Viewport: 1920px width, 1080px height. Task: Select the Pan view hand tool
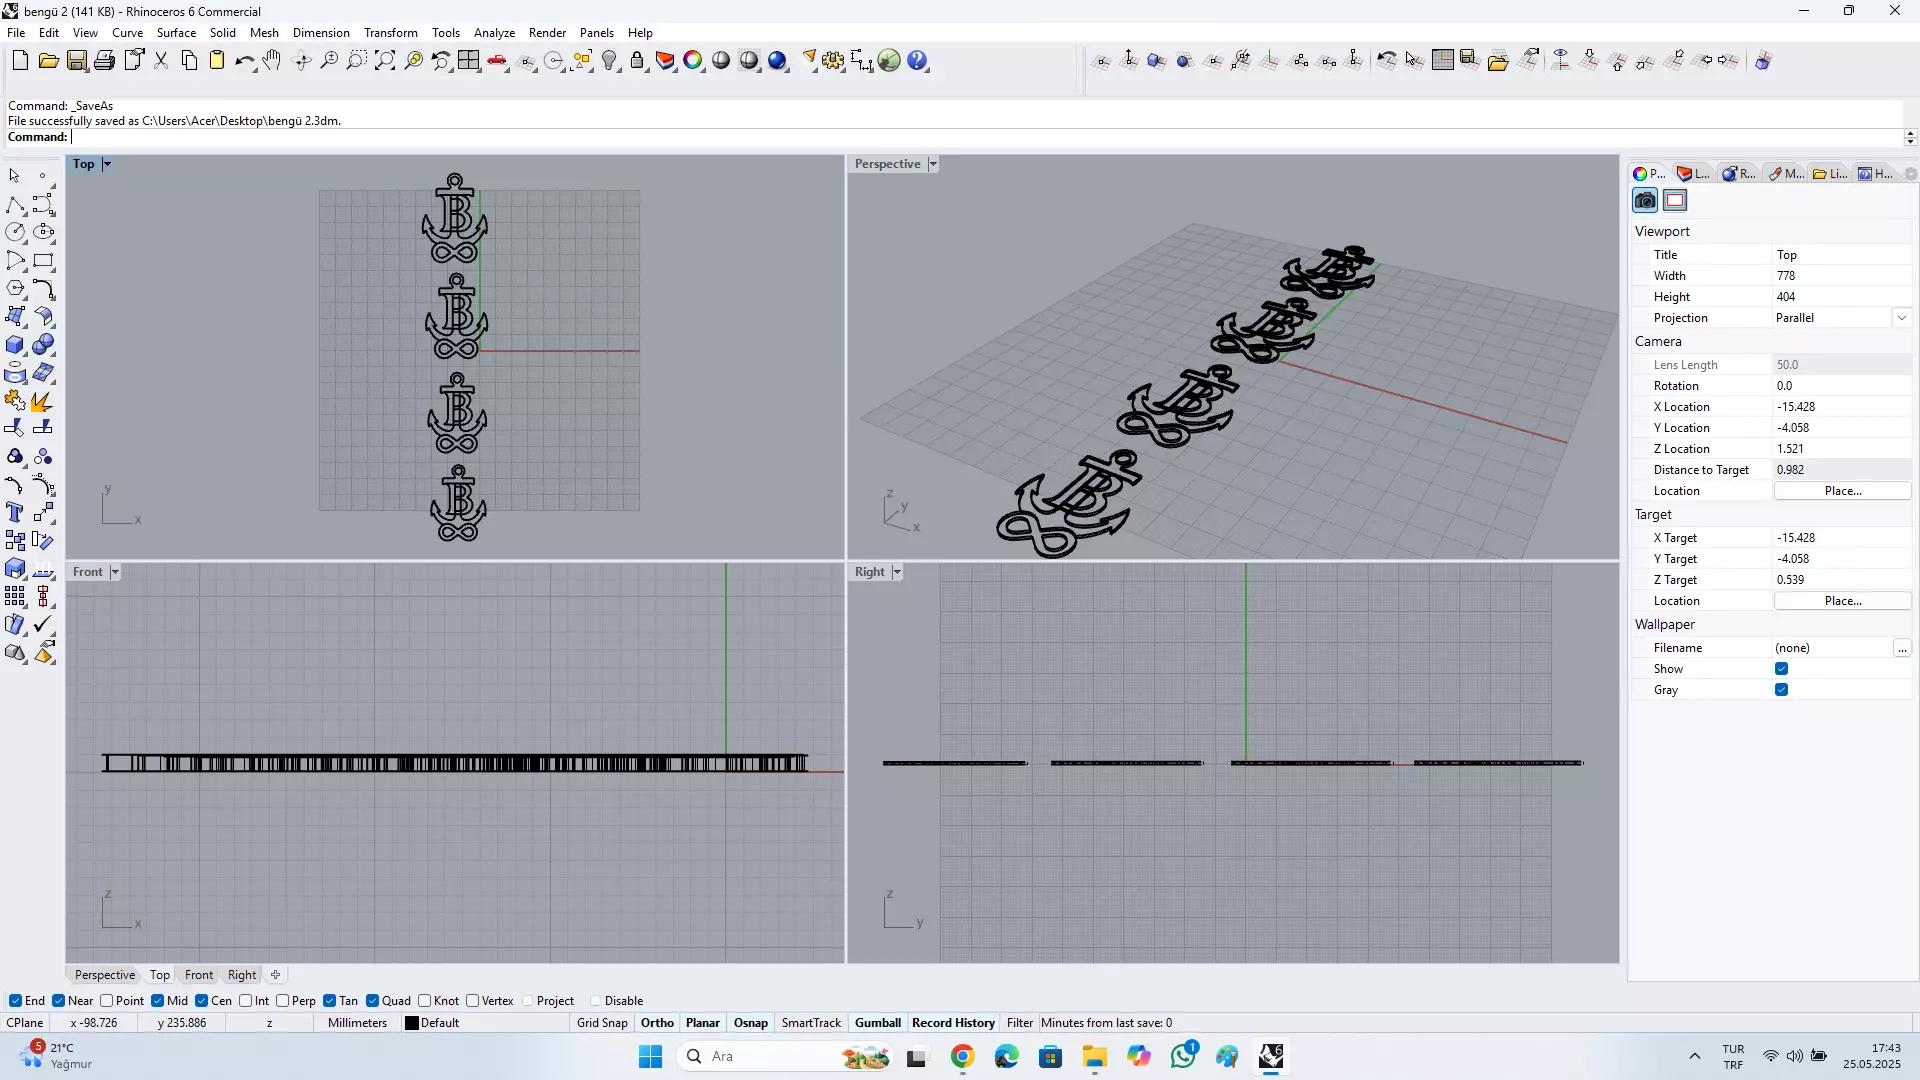pyautogui.click(x=273, y=61)
